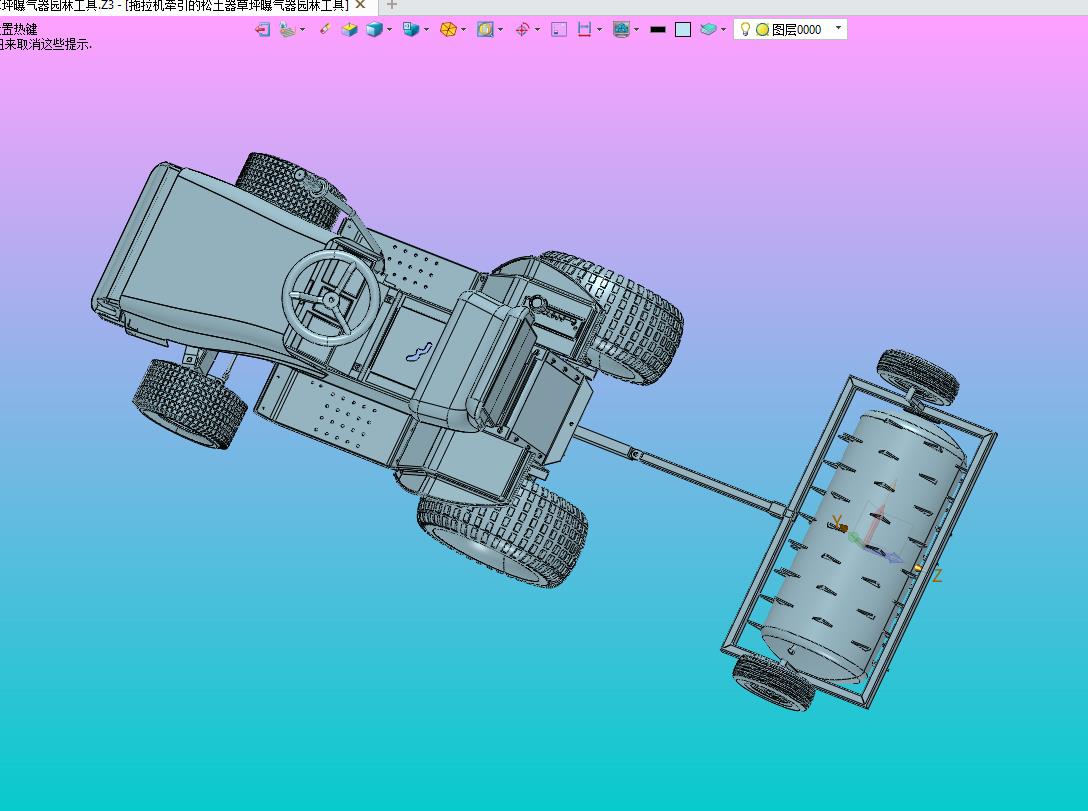Click the yellow circle layer color indicator
1088x811 pixels.
pos(762,30)
